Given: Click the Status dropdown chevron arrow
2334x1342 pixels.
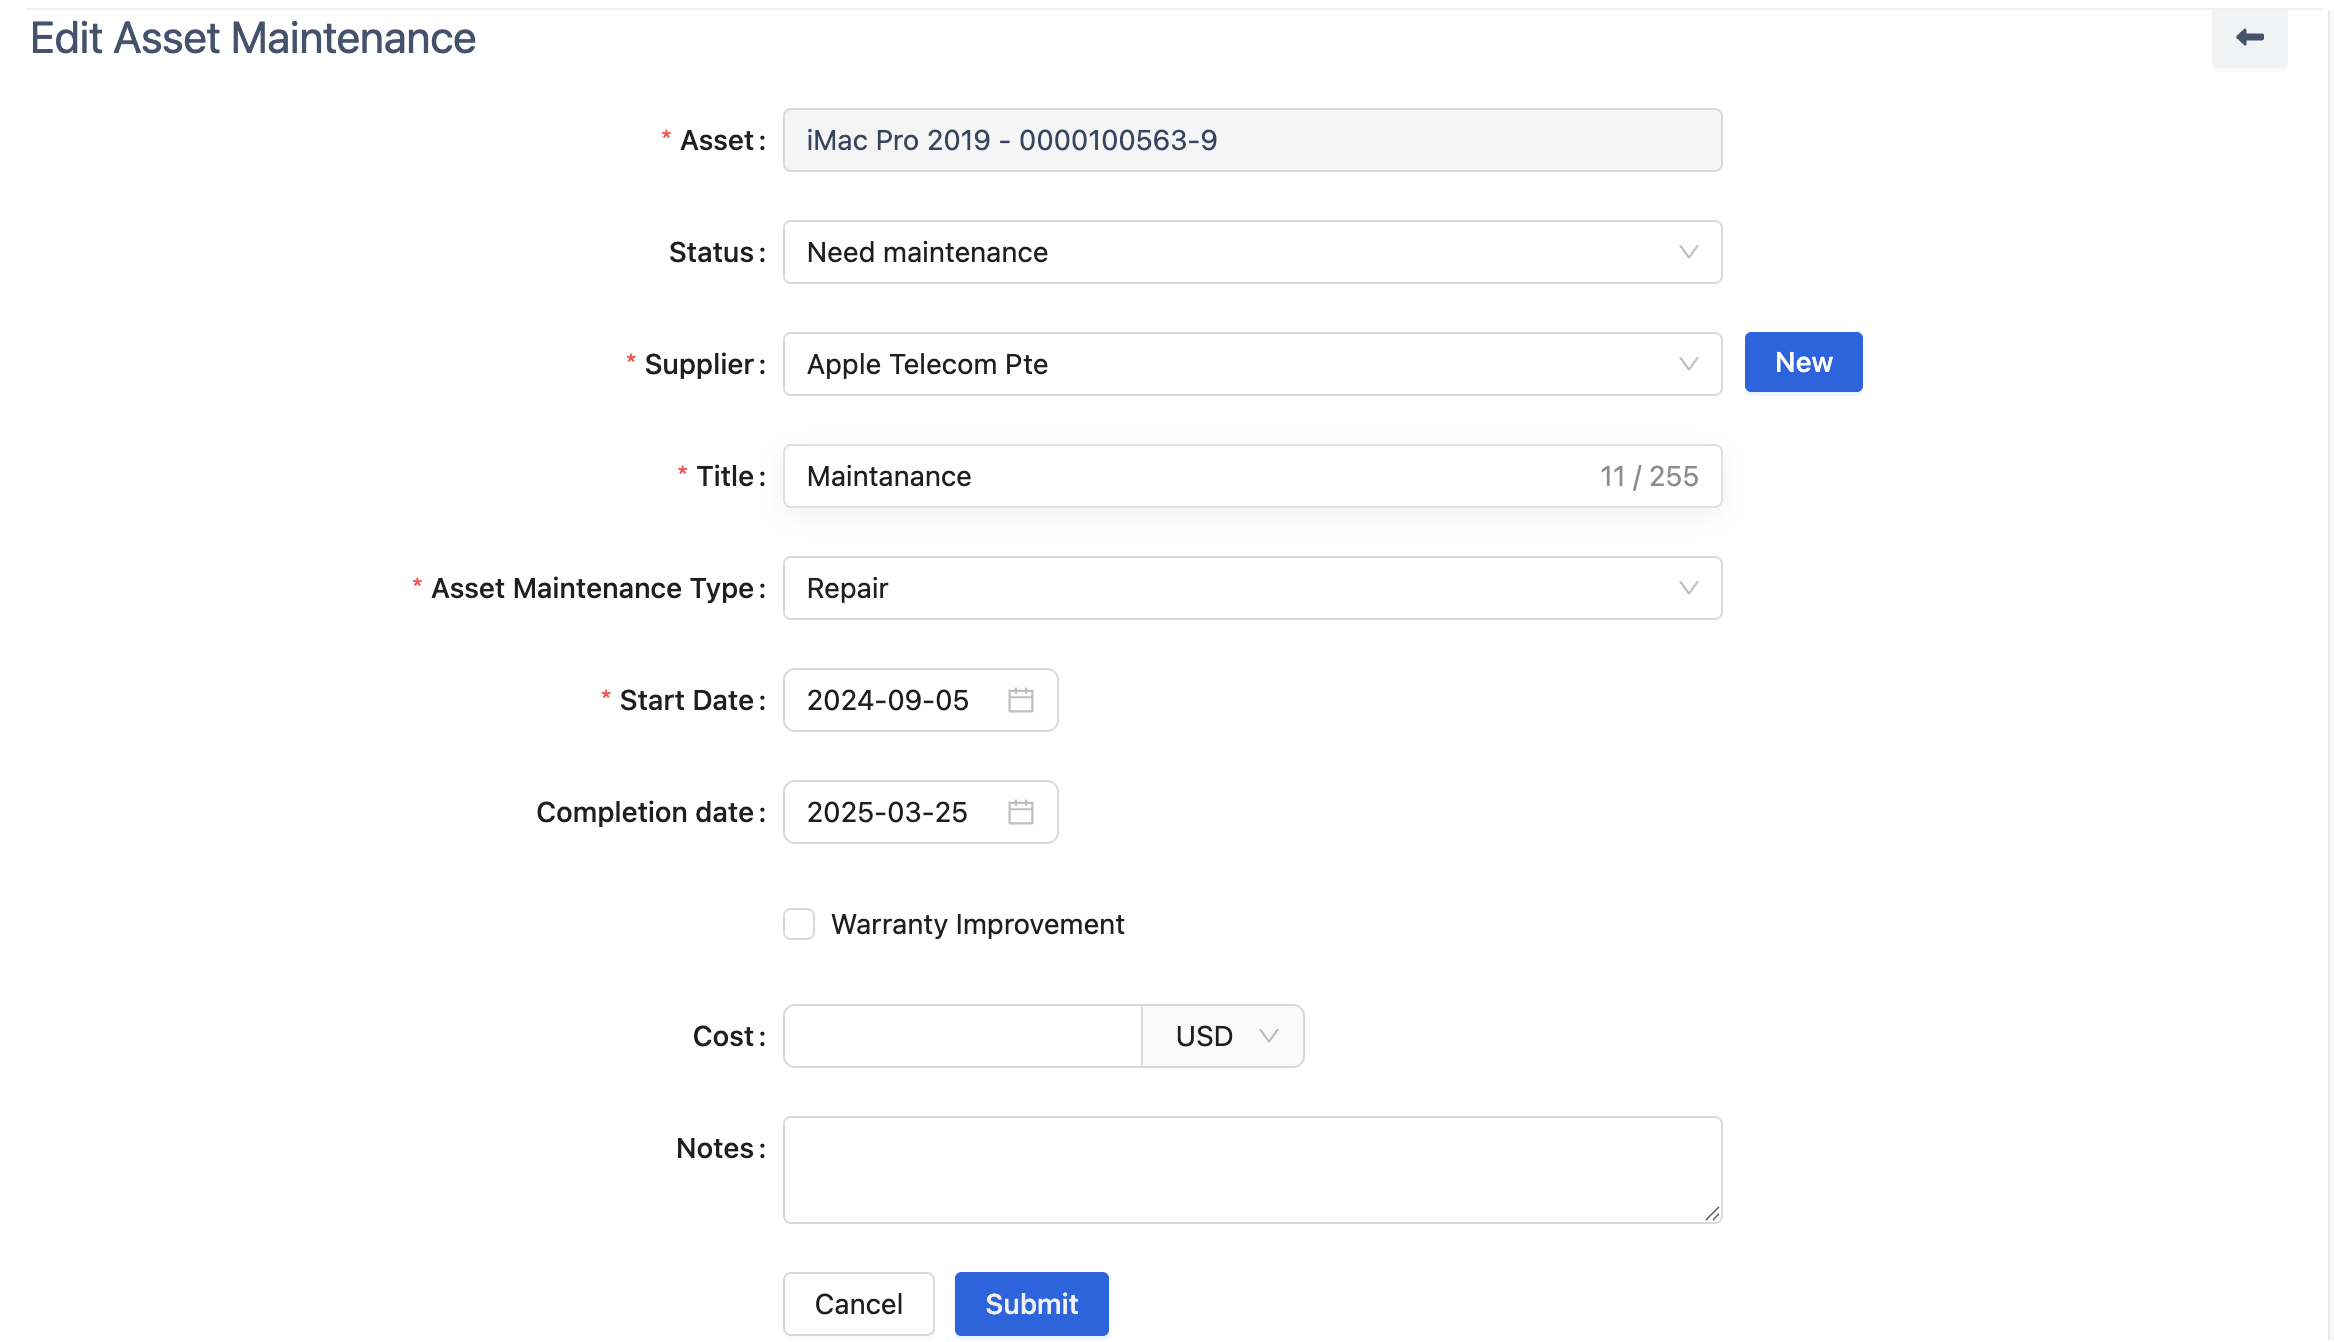Looking at the screenshot, I should (1688, 252).
